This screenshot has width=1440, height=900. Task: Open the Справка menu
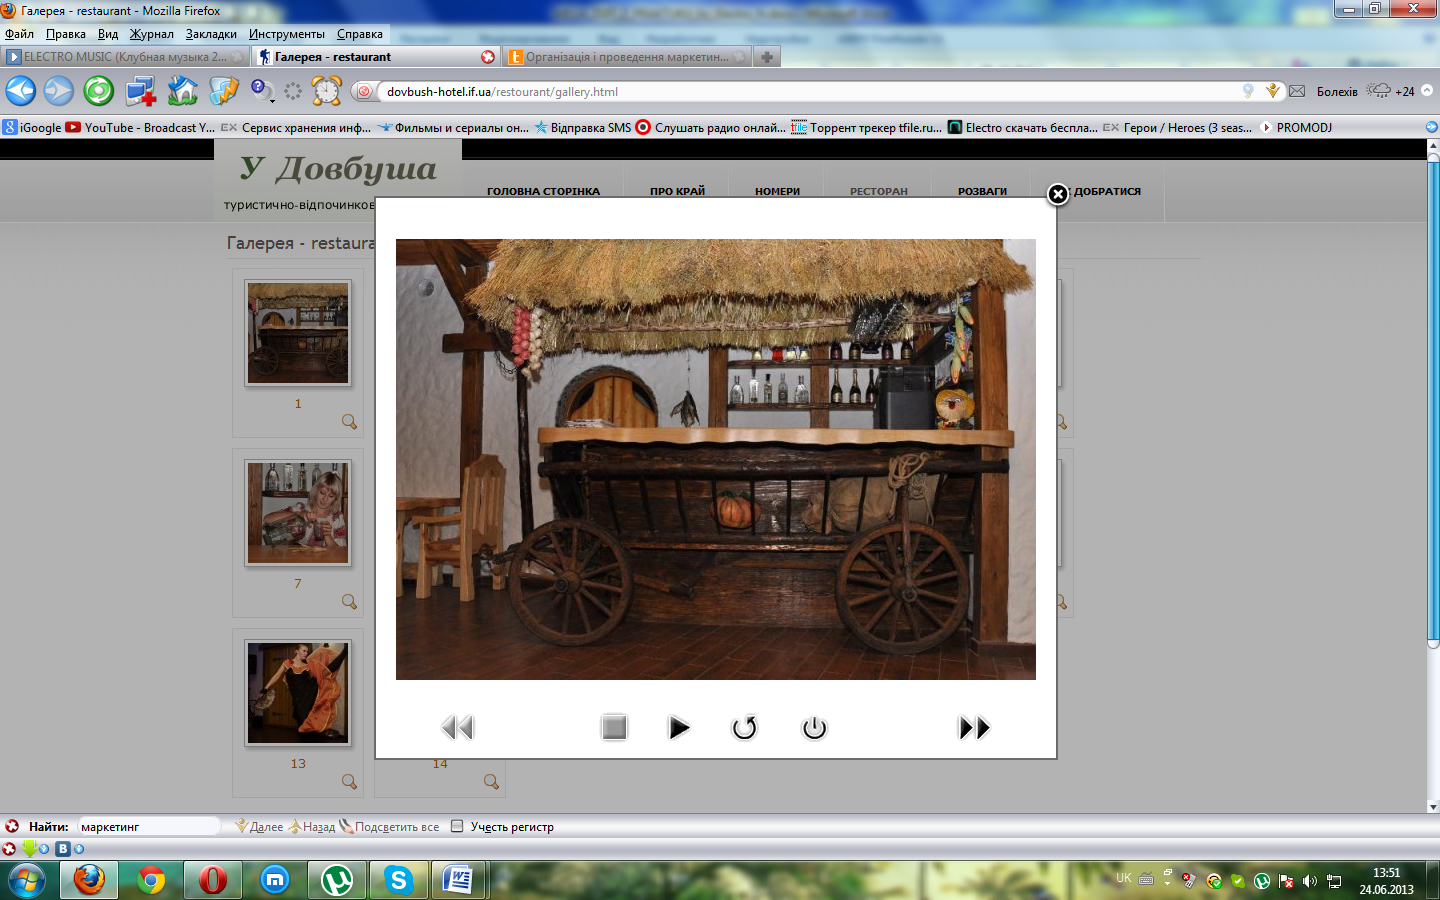pos(360,34)
